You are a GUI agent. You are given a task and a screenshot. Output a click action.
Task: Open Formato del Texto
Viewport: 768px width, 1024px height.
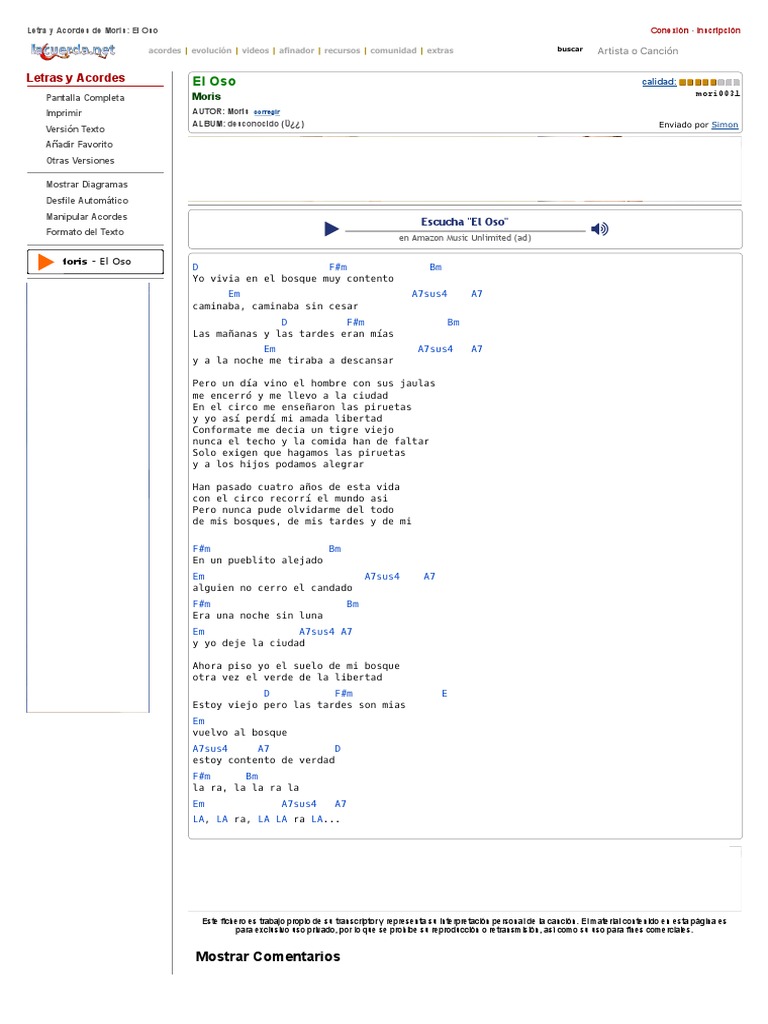coord(85,232)
